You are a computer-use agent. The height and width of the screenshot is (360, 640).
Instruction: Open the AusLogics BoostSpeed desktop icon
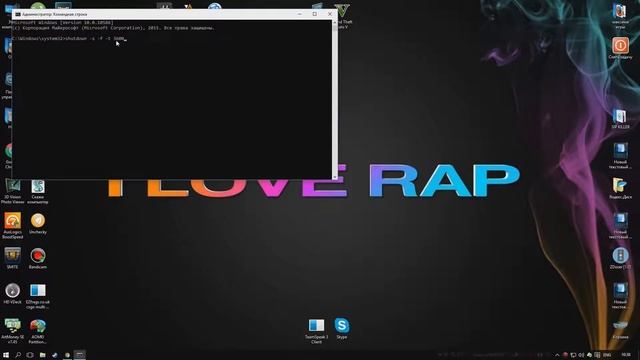coord(12,225)
